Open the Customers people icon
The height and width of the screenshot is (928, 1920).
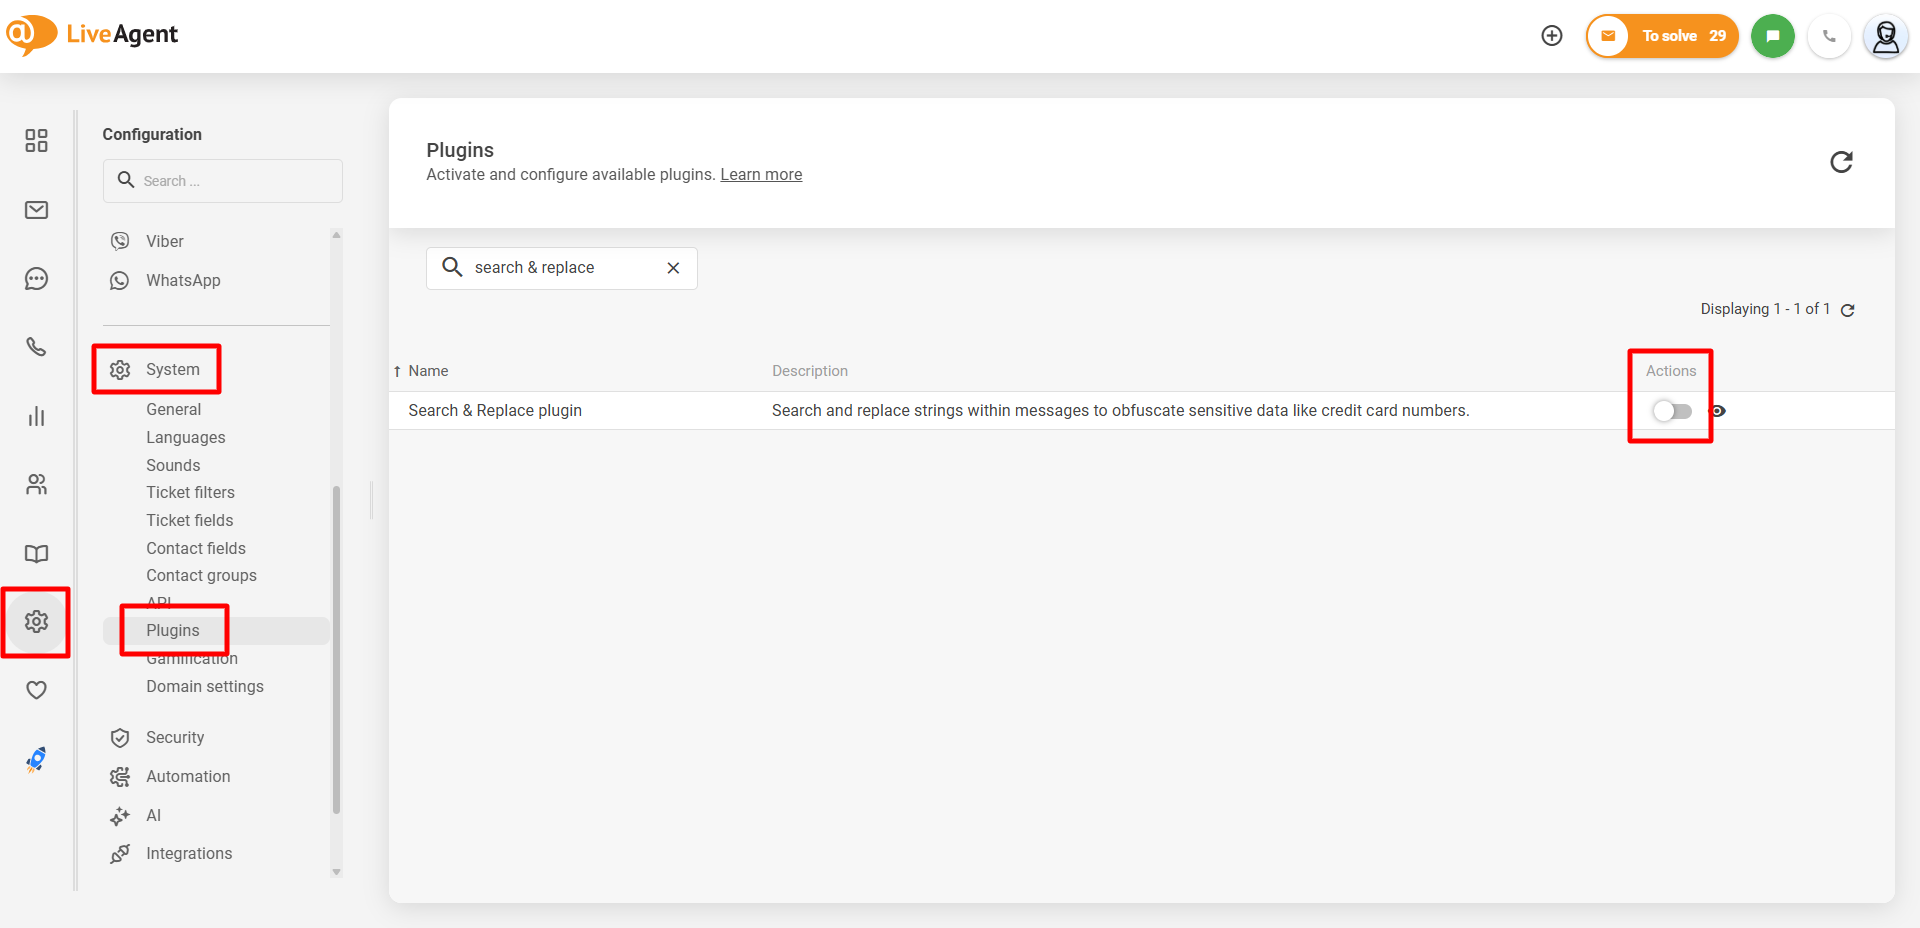click(x=37, y=485)
